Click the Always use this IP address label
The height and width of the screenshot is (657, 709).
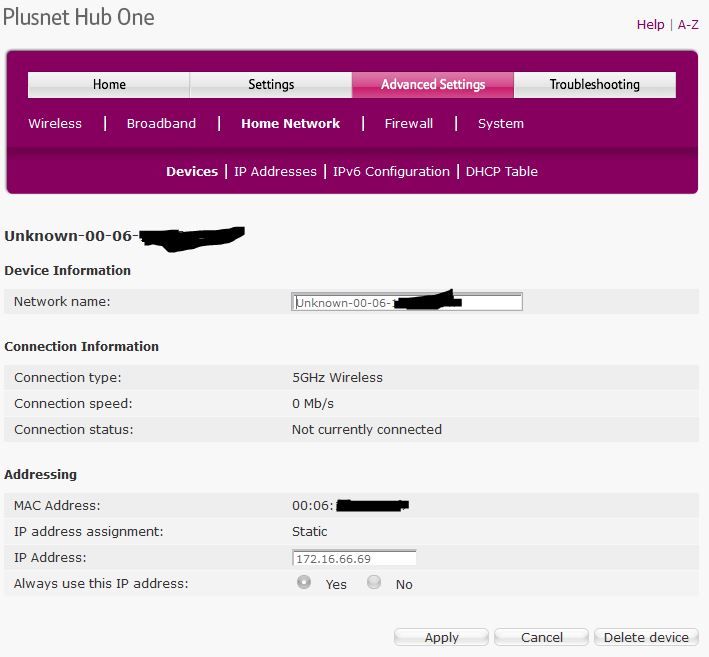pyautogui.click(x=101, y=584)
